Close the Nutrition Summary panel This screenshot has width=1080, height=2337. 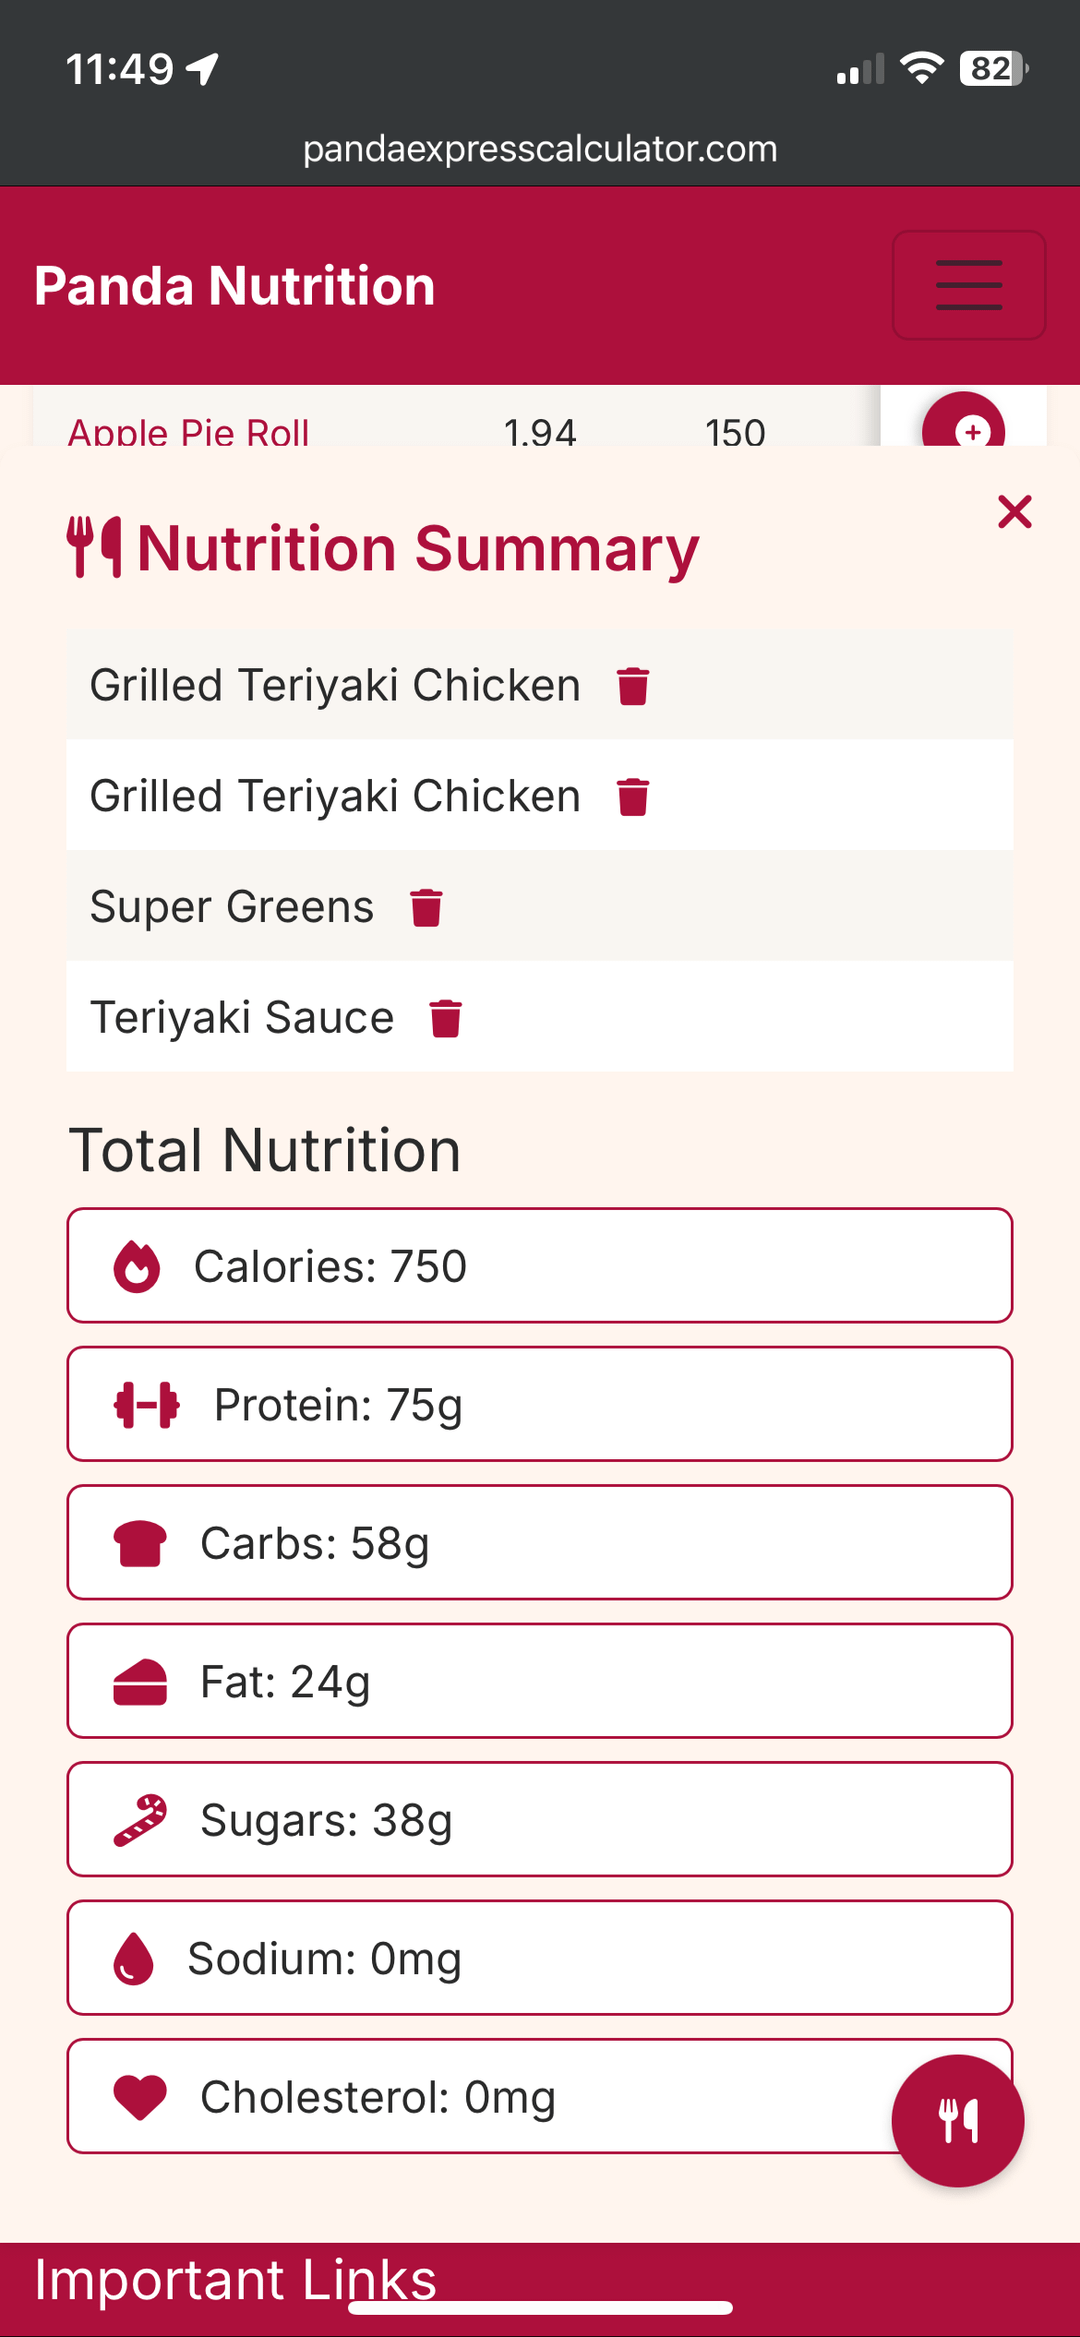(1014, 512)
